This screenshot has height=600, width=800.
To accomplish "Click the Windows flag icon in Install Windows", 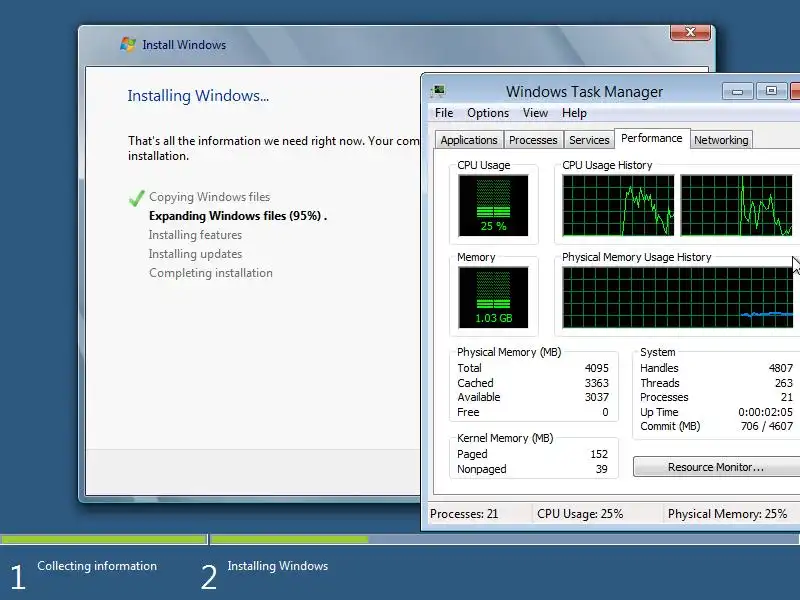I will click(x=128, y=44).
